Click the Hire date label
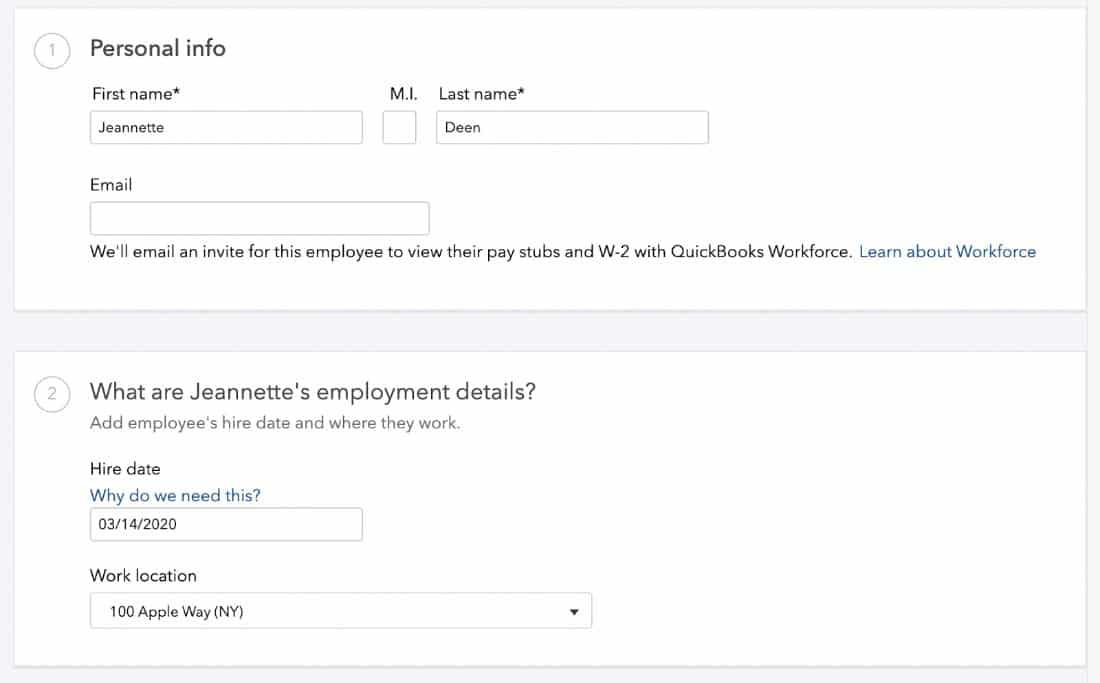The width and height of the screenshot is (1100, 683). coord(125,468)
